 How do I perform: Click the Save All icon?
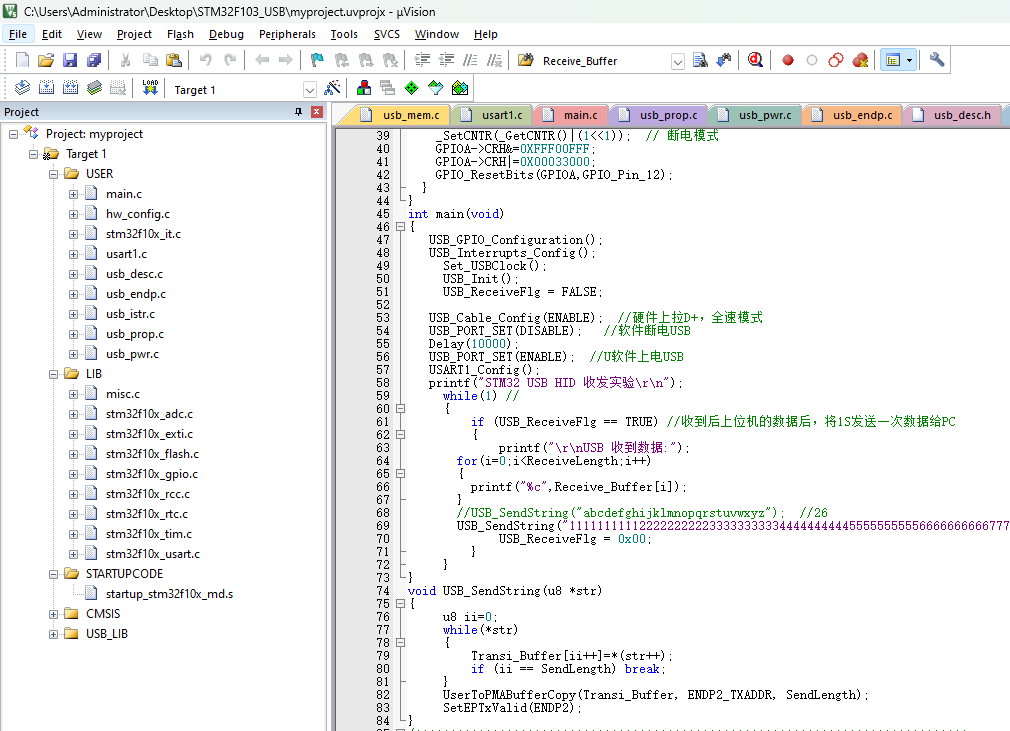tap(94, 61)
